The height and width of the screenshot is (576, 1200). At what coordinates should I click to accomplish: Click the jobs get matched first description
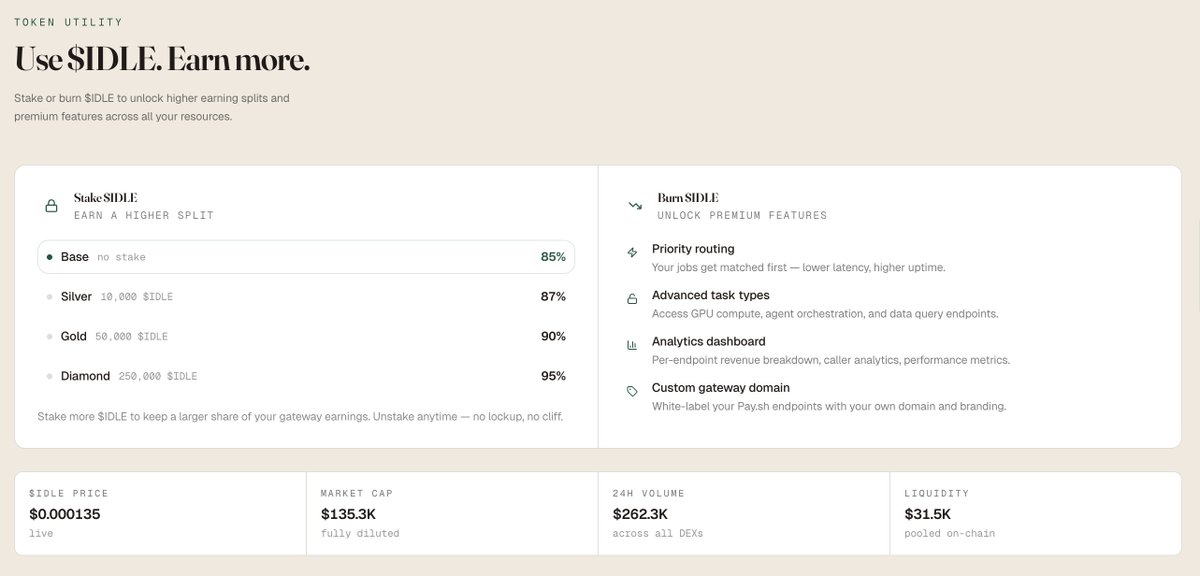(x=798, y=268)
